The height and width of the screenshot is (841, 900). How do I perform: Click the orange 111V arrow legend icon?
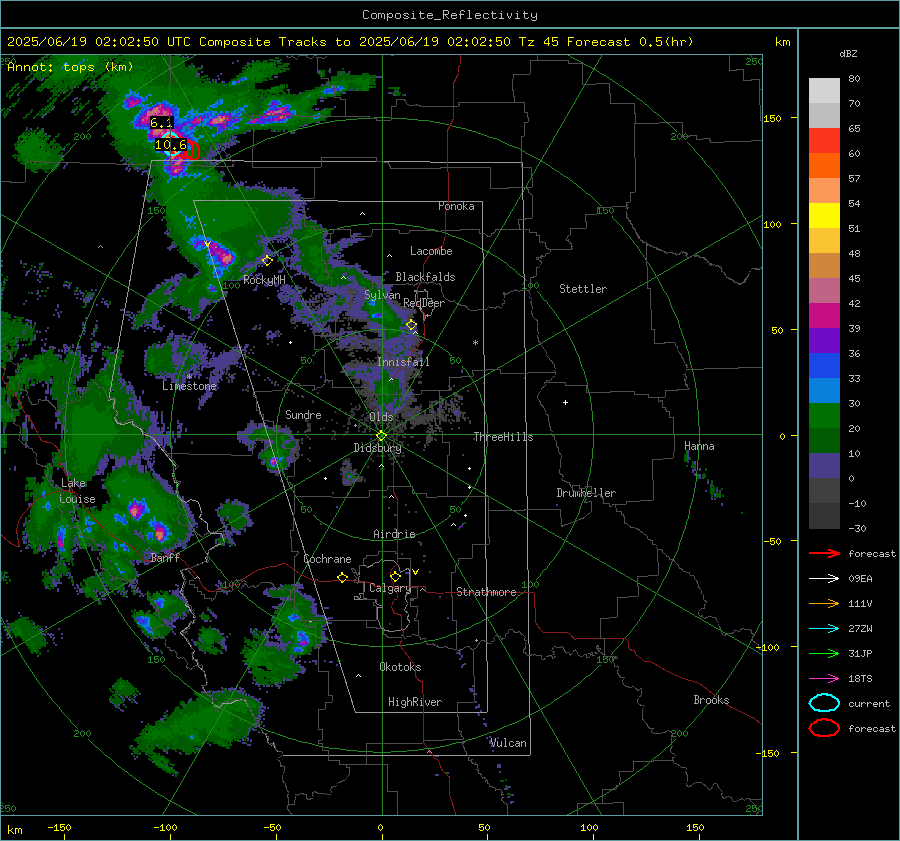[x=824, y=603]
